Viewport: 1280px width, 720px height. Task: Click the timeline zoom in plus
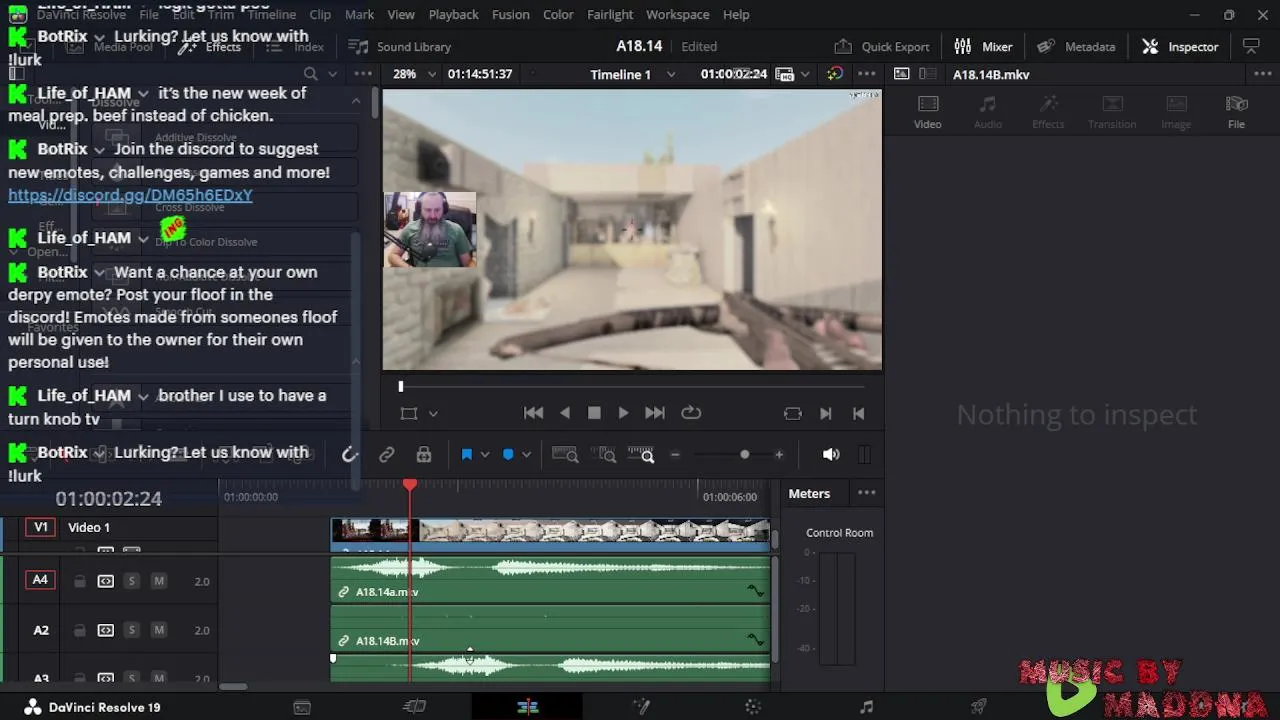pyautogui.click(x=779, y=455)
